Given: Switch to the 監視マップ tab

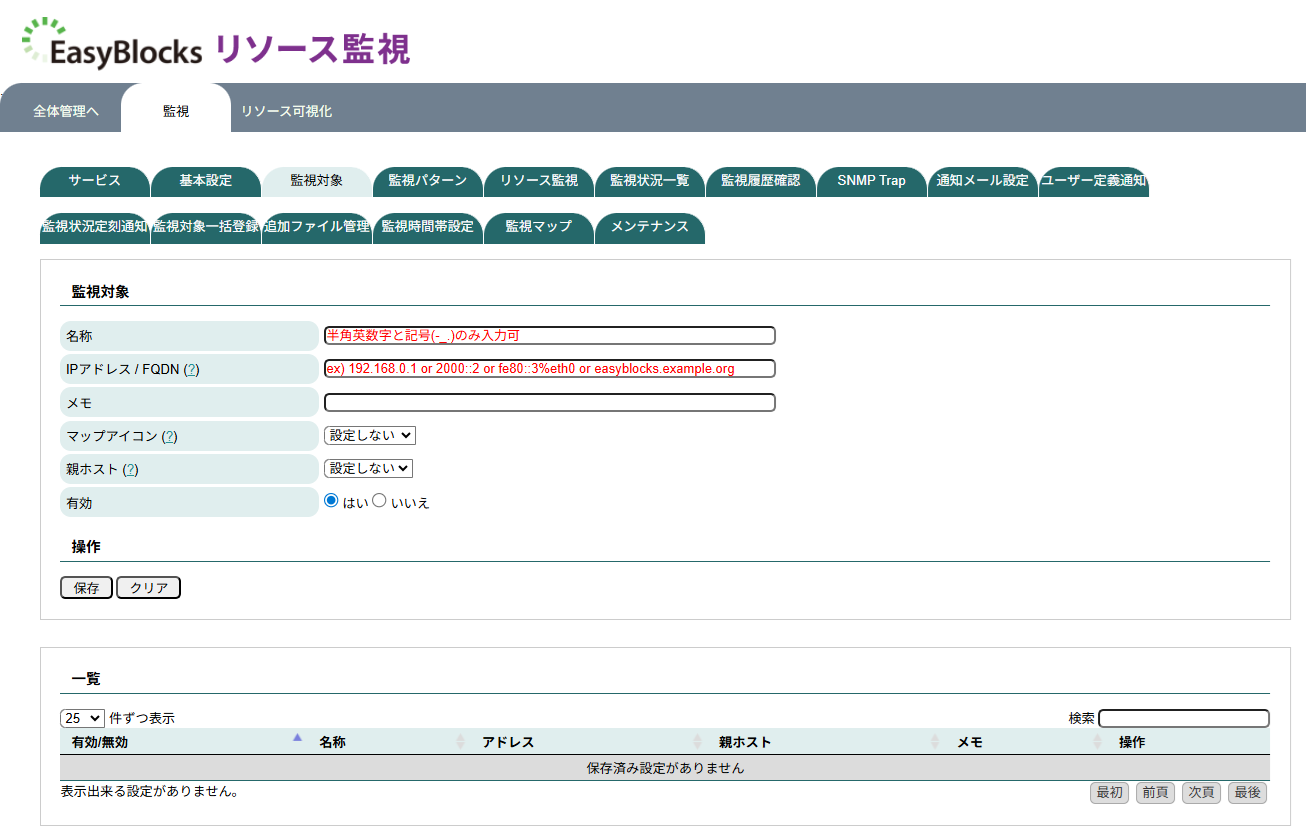Looking at the screenshot, I should click(x=539, y=228).
